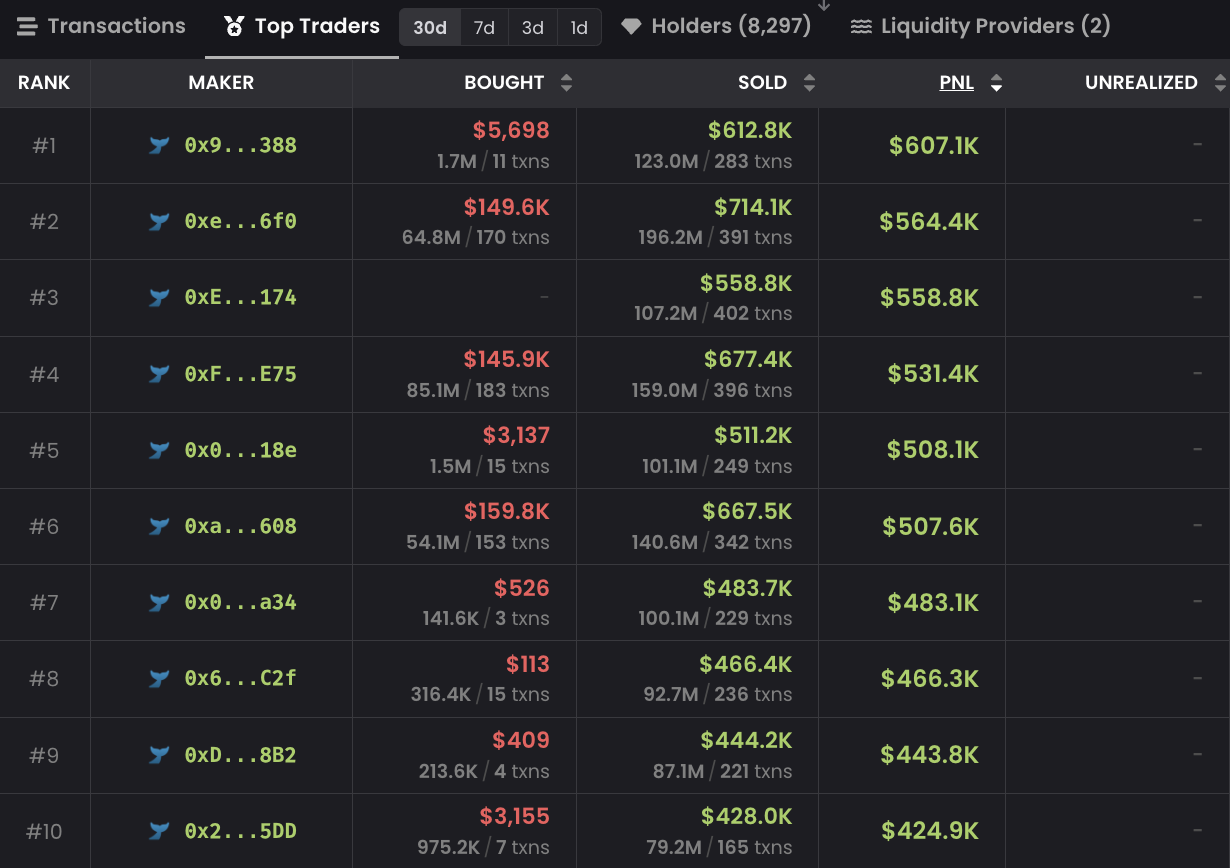Switch to the 7d time range
Image resolution: width=1230 pixels, height=868 pixels.
(x=484, y=28)
